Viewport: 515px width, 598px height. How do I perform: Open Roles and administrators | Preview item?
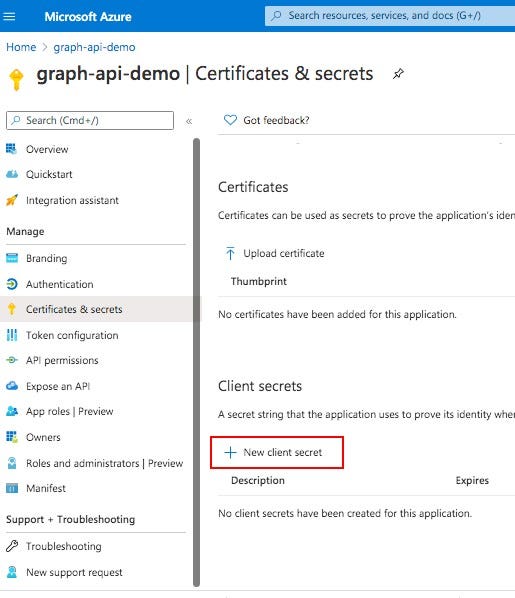pyautogui.click(x=105, y=463)
